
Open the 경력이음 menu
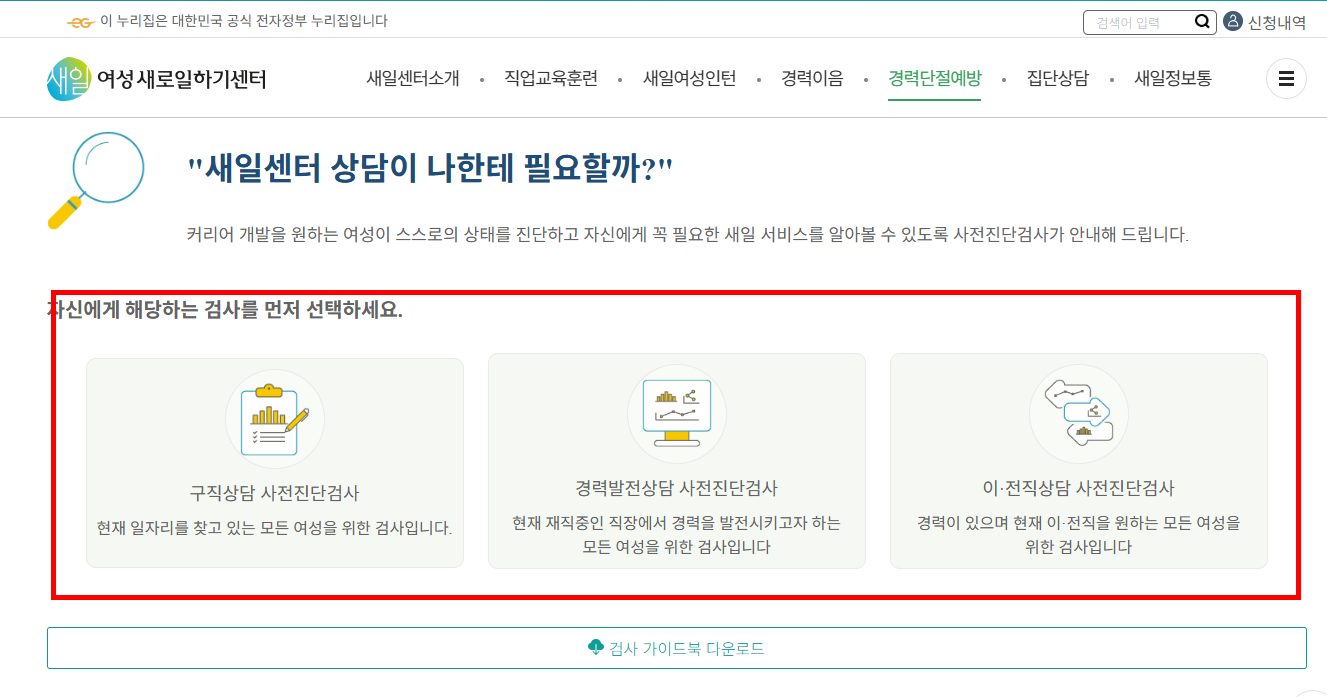[x=810, y=78]
